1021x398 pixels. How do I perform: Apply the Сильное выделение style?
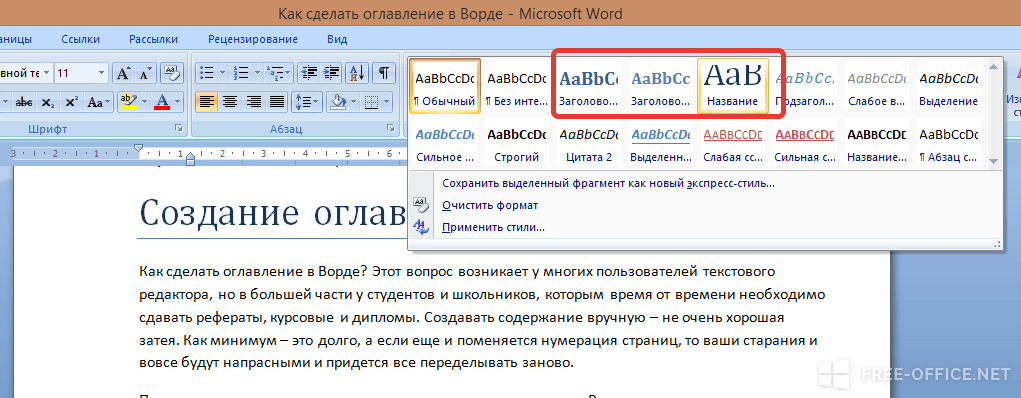pos(445,142)
